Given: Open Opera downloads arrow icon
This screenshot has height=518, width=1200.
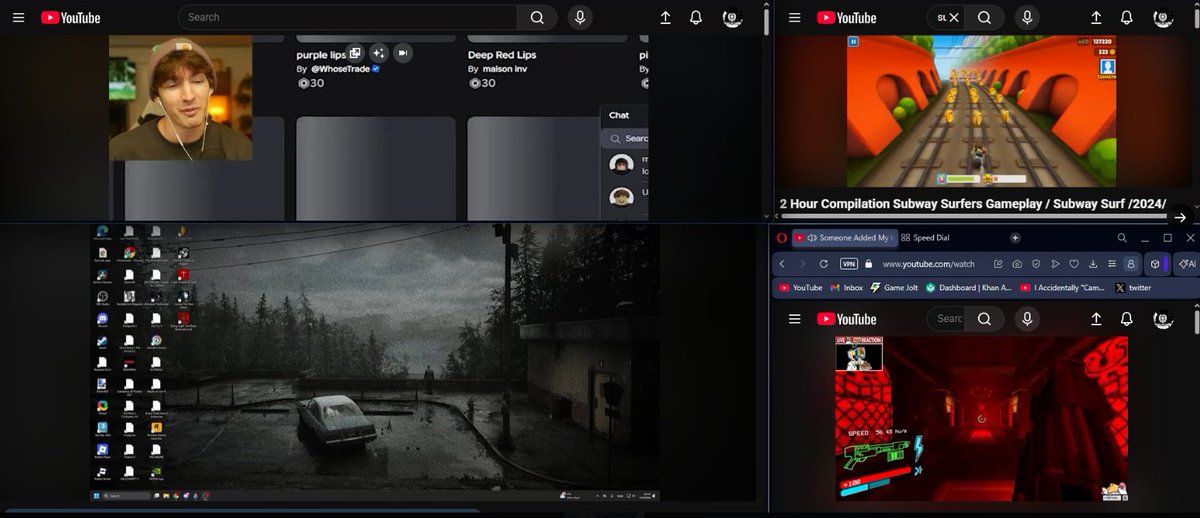Looking at the screenshot, I should [1093, 264].
